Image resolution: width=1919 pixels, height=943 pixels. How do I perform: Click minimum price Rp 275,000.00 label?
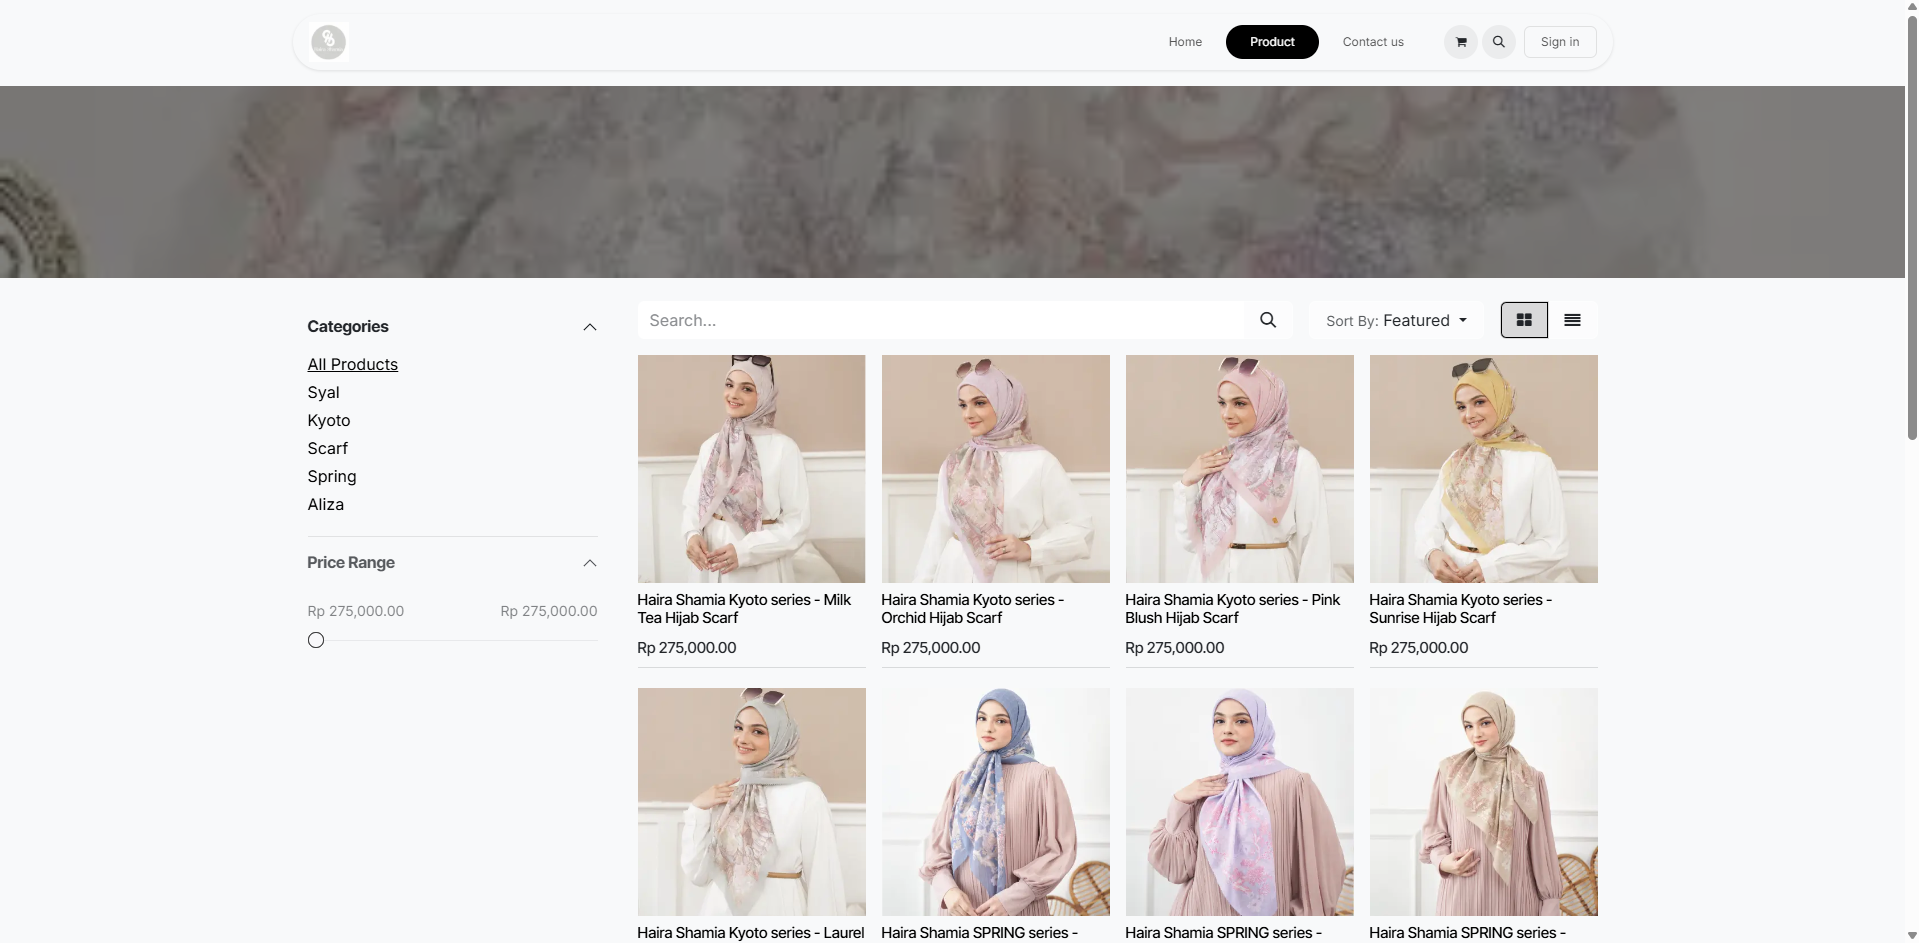point(356,611)
